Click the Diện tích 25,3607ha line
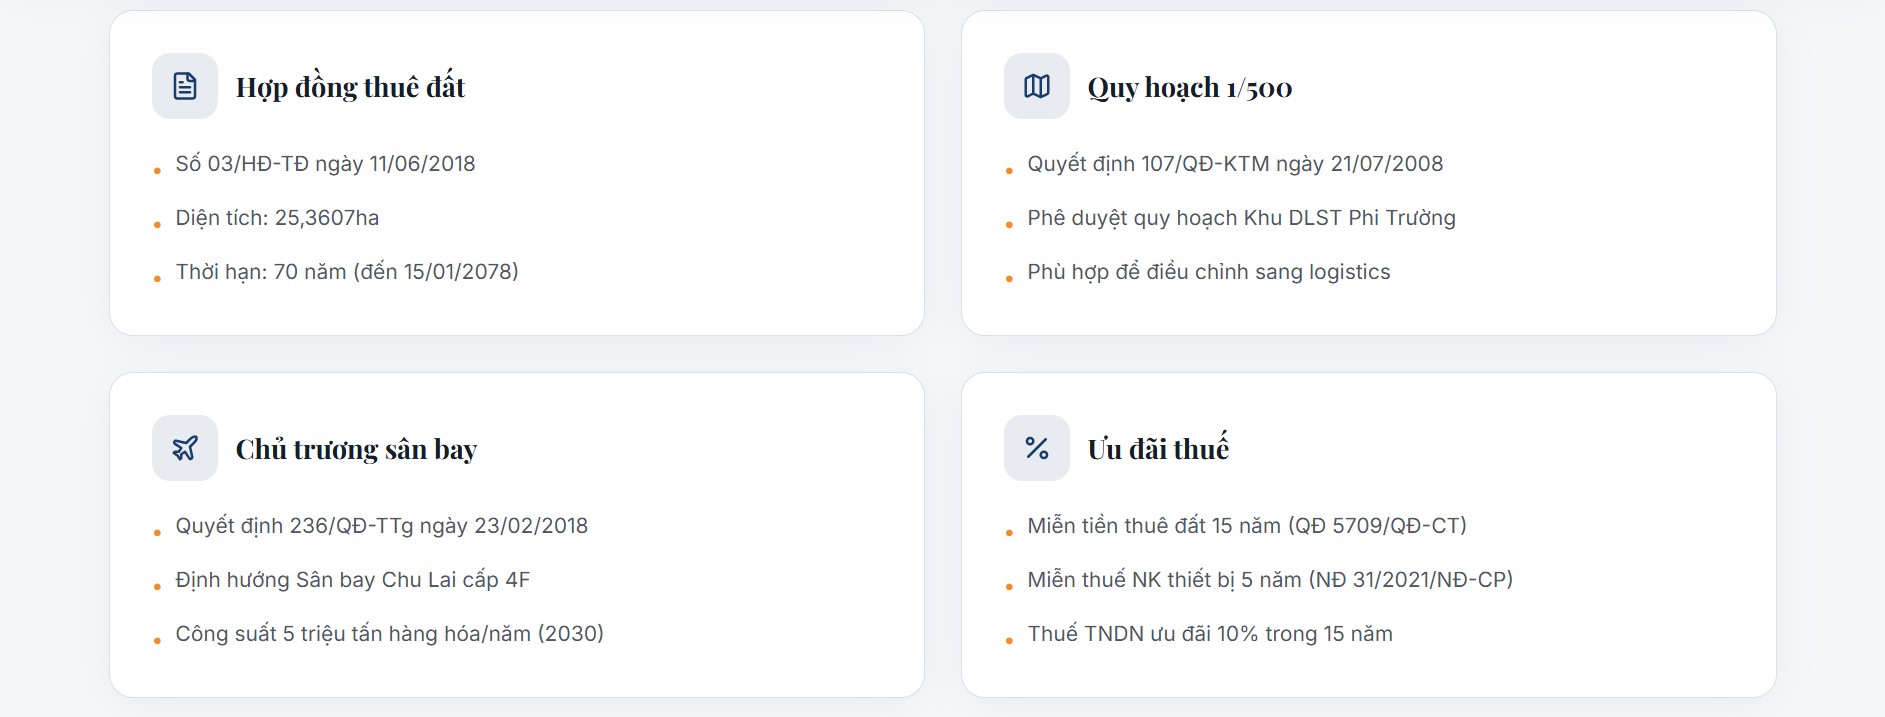This screenshot has height=717, width=1885. coord(277,218)
